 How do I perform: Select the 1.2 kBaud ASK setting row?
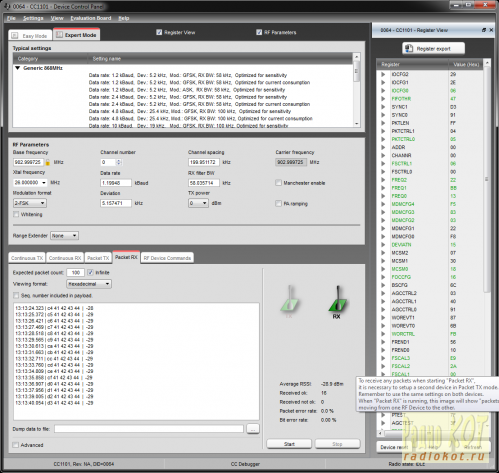point(187,90)
